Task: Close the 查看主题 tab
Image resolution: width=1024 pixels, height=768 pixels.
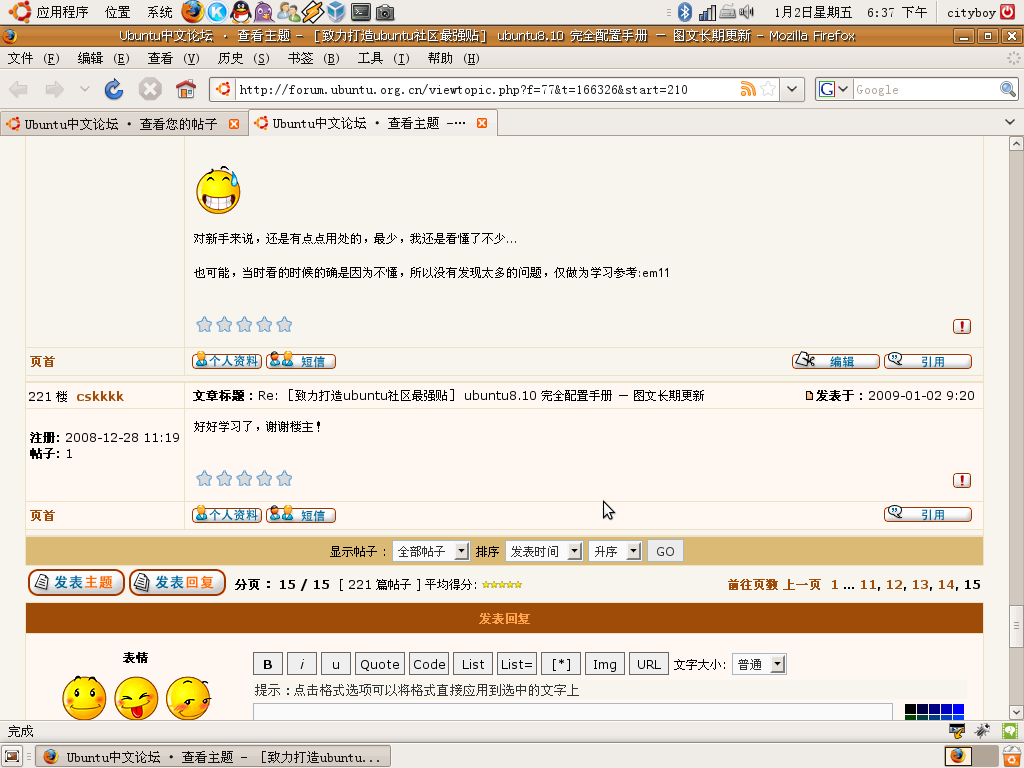Action: pos(482,123)
